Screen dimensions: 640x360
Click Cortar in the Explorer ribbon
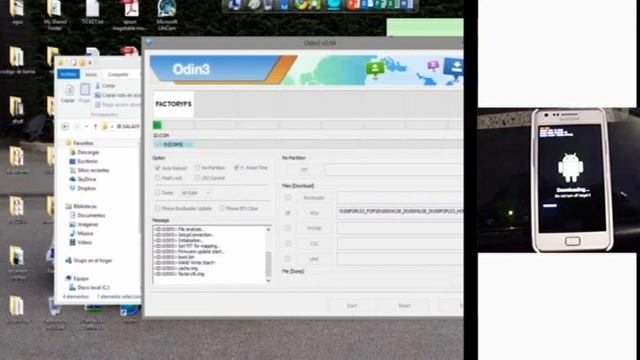point(105,86)
